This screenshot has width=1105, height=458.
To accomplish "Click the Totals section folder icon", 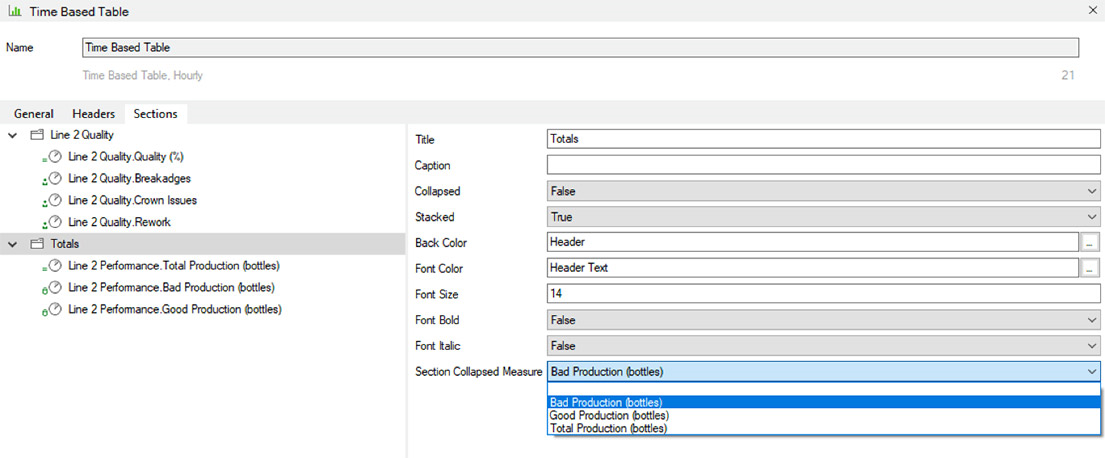I will (37, 244).
